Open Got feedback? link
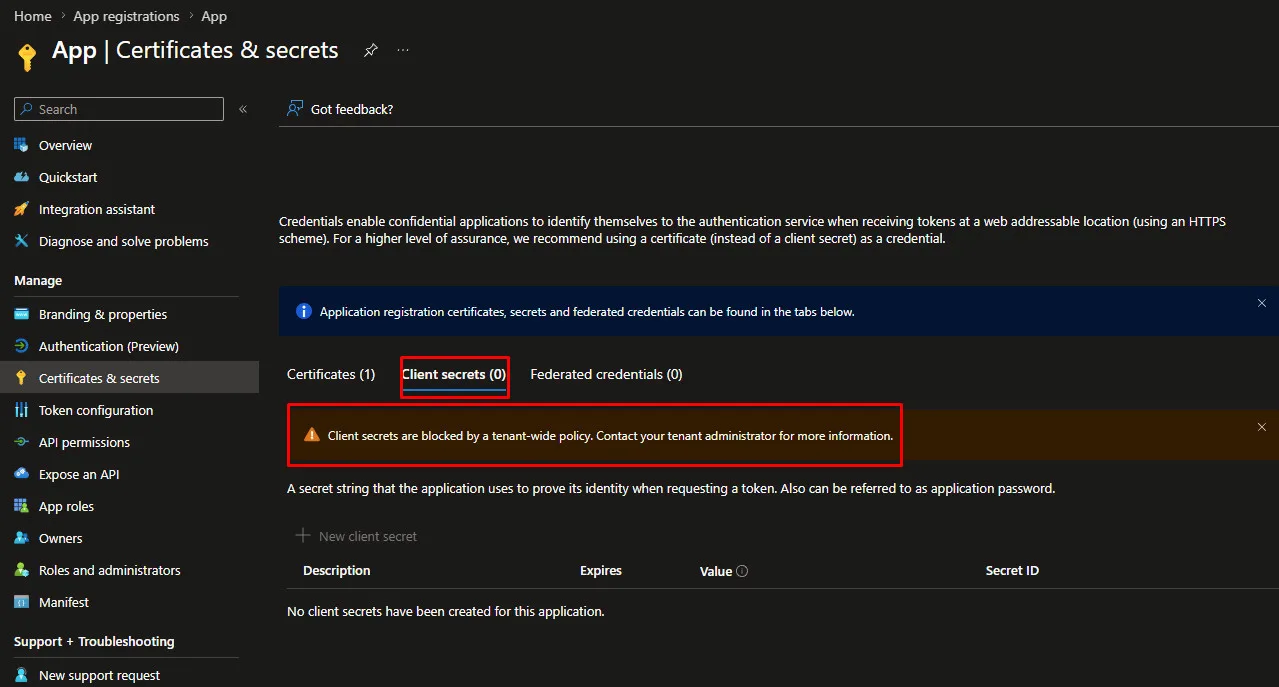This screenshot has height=687, width=1279. click(340, 109)
